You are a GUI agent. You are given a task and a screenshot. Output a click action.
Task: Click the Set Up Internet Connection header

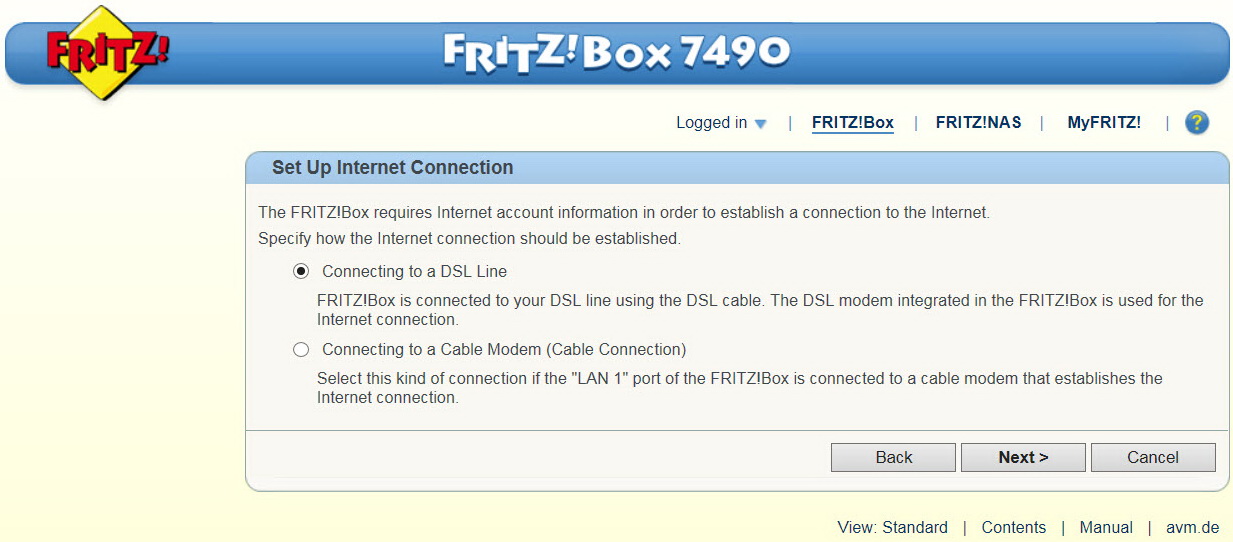[392, 168]
